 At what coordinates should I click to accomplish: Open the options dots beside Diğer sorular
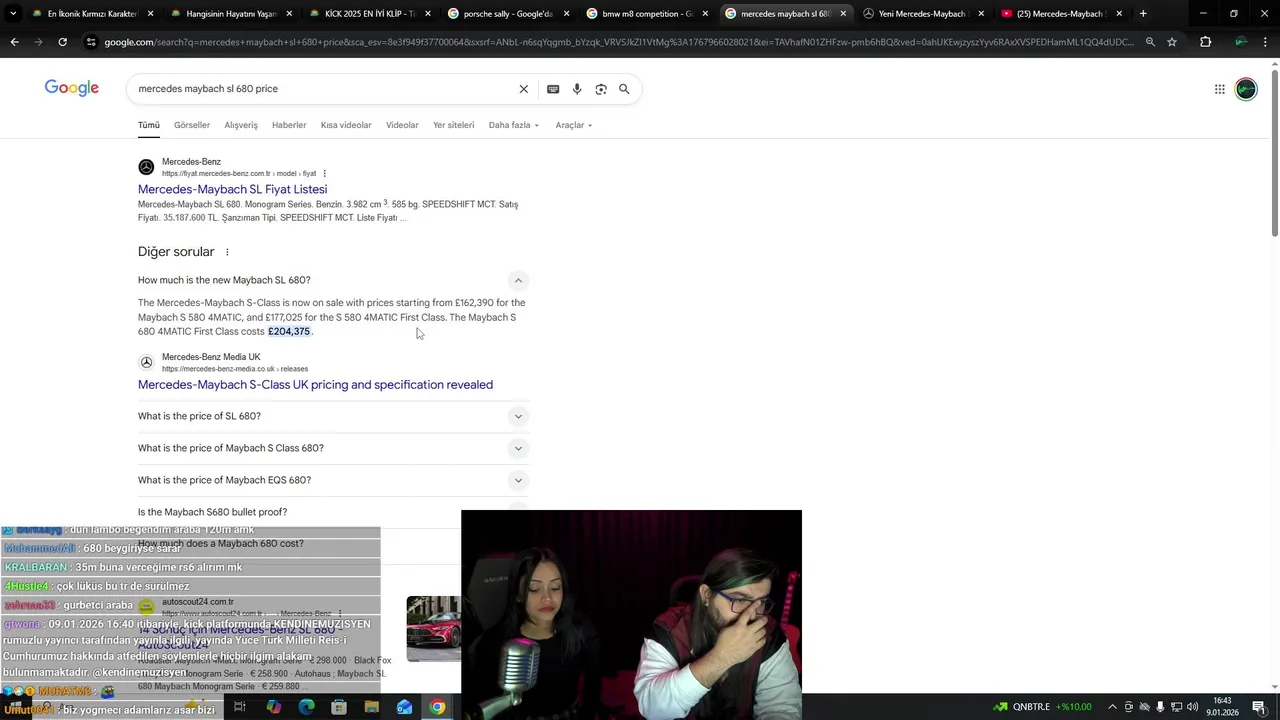point(227,252)
